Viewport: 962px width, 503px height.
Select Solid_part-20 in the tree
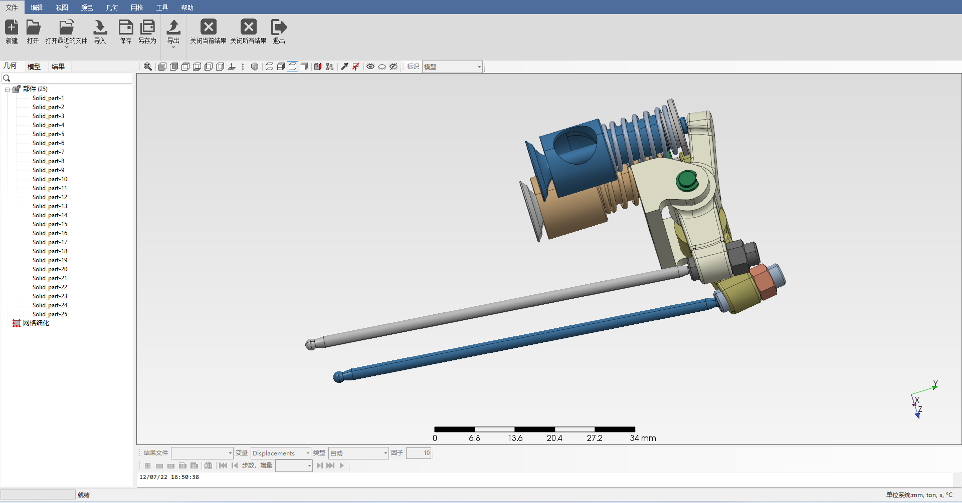[x=50, y=269]
